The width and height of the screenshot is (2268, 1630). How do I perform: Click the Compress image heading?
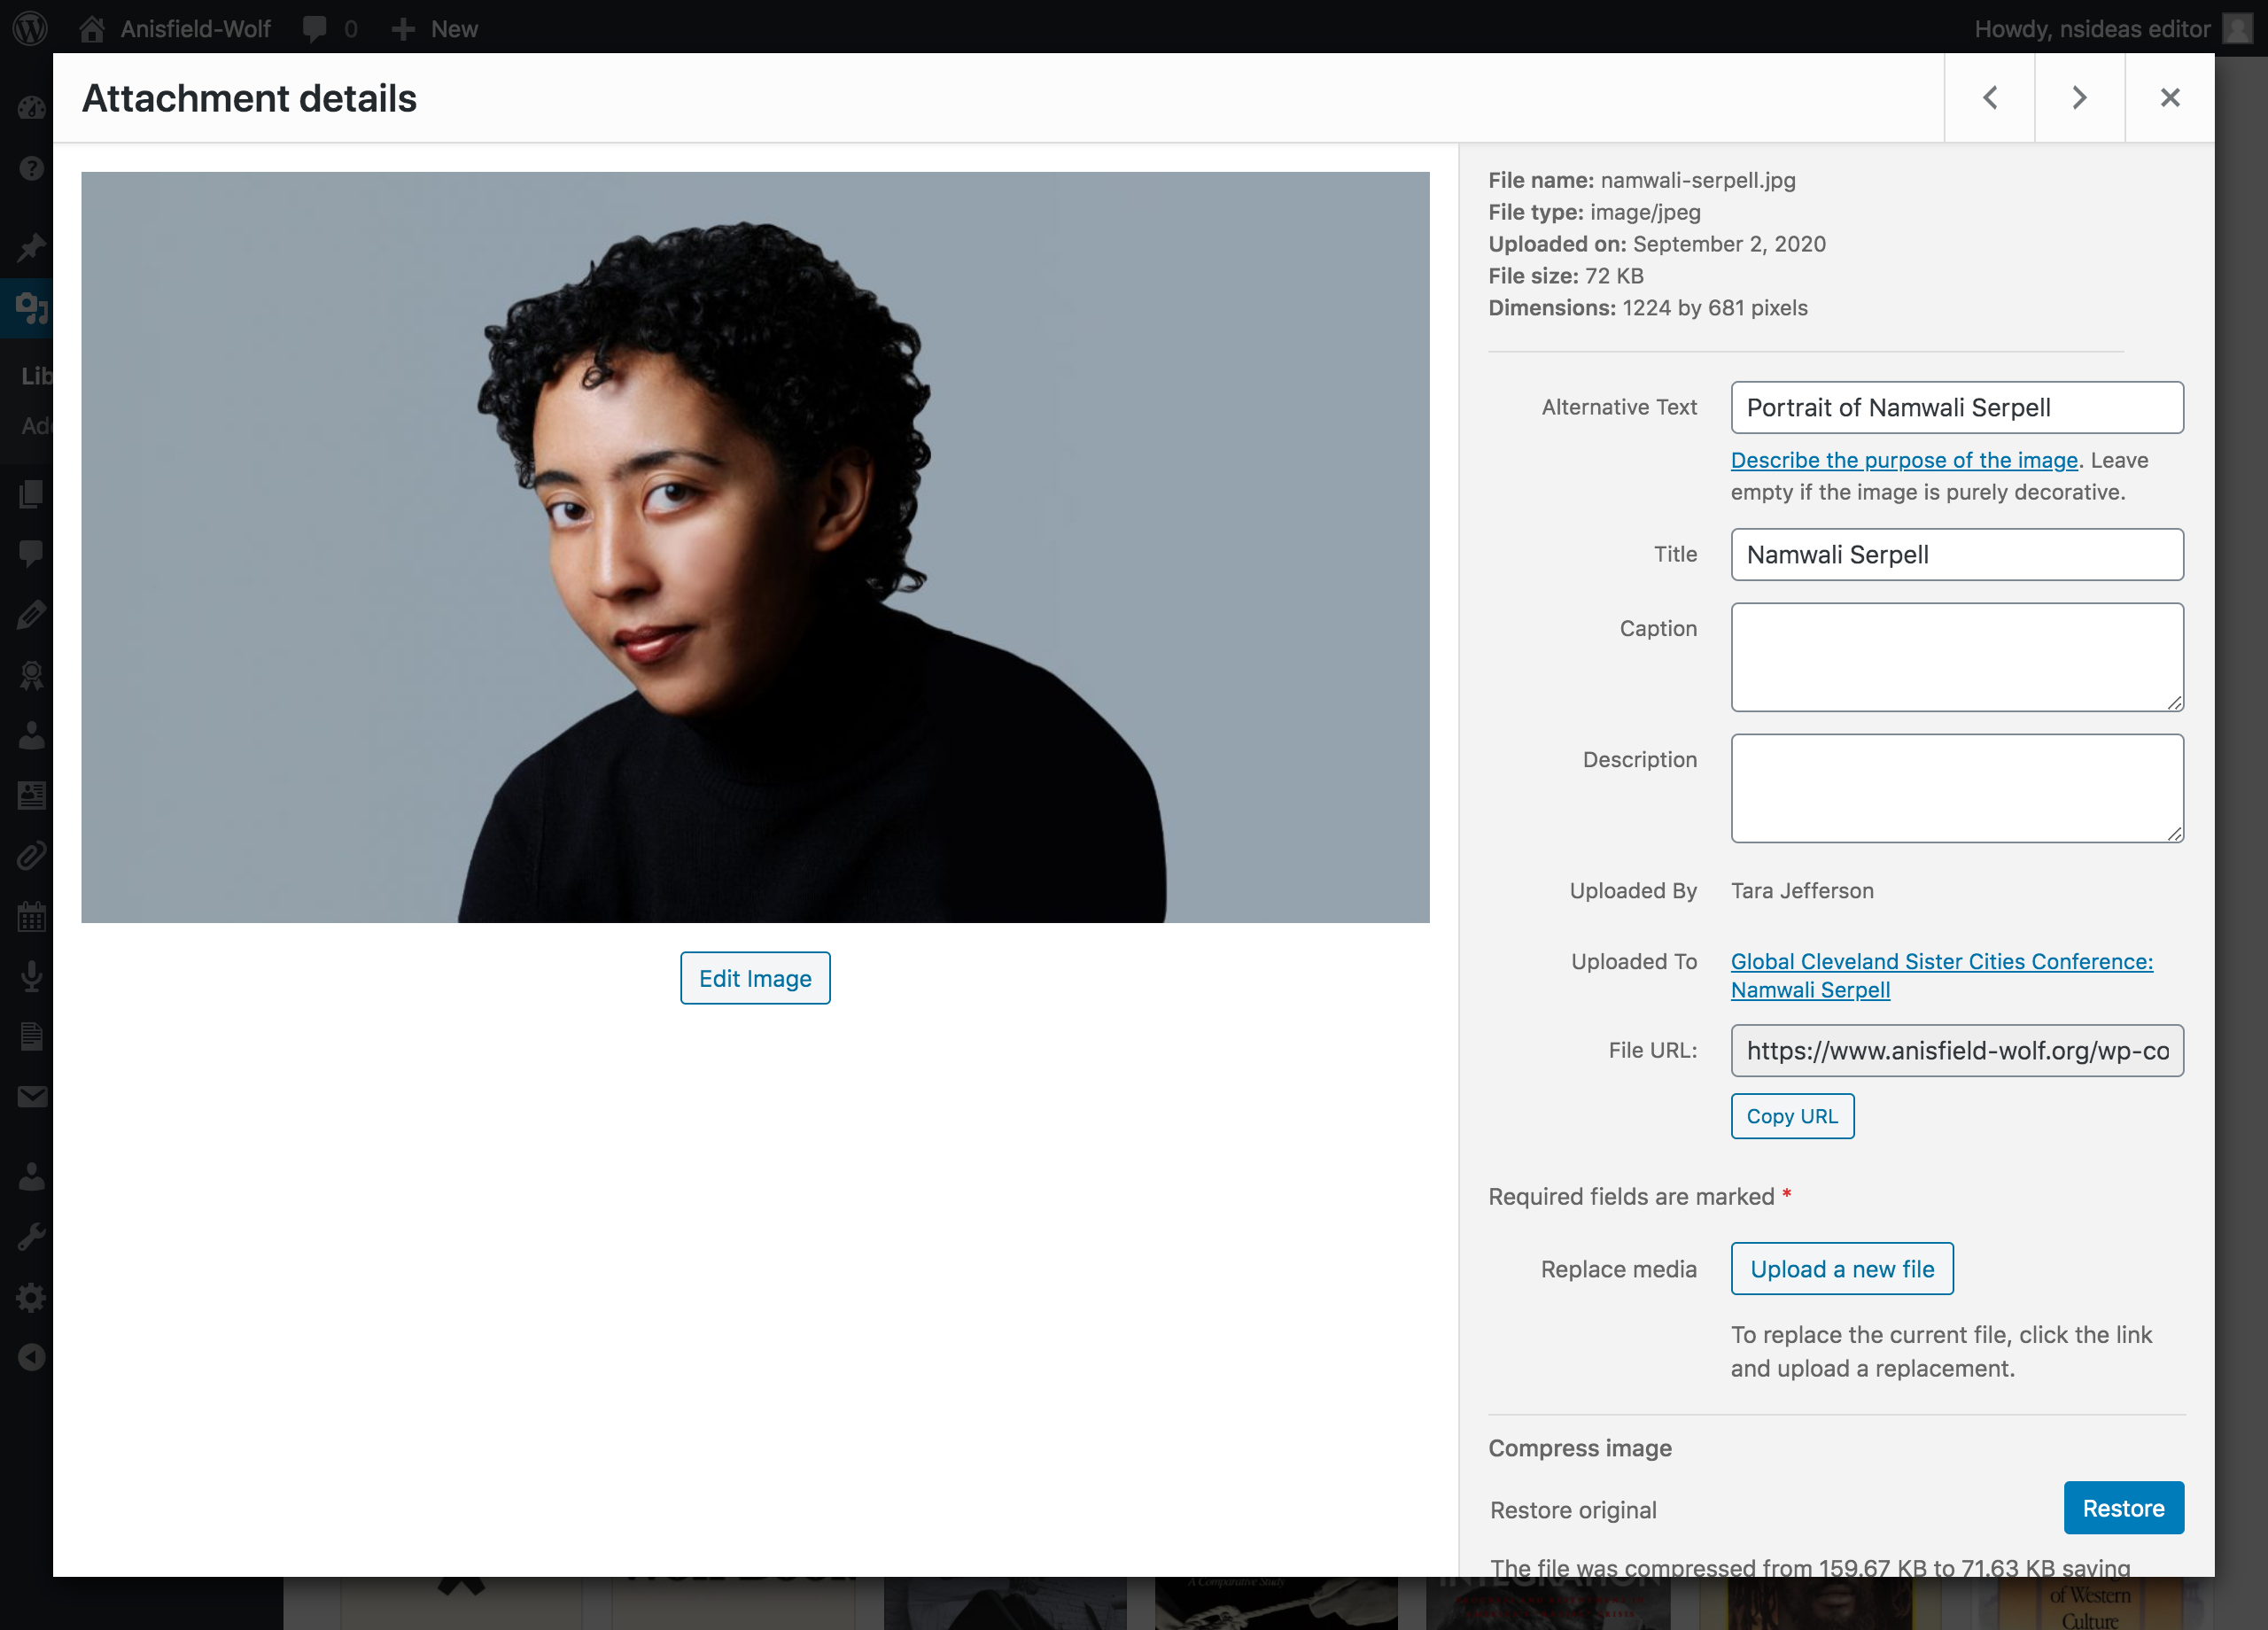click(x=1580, y=1448)
